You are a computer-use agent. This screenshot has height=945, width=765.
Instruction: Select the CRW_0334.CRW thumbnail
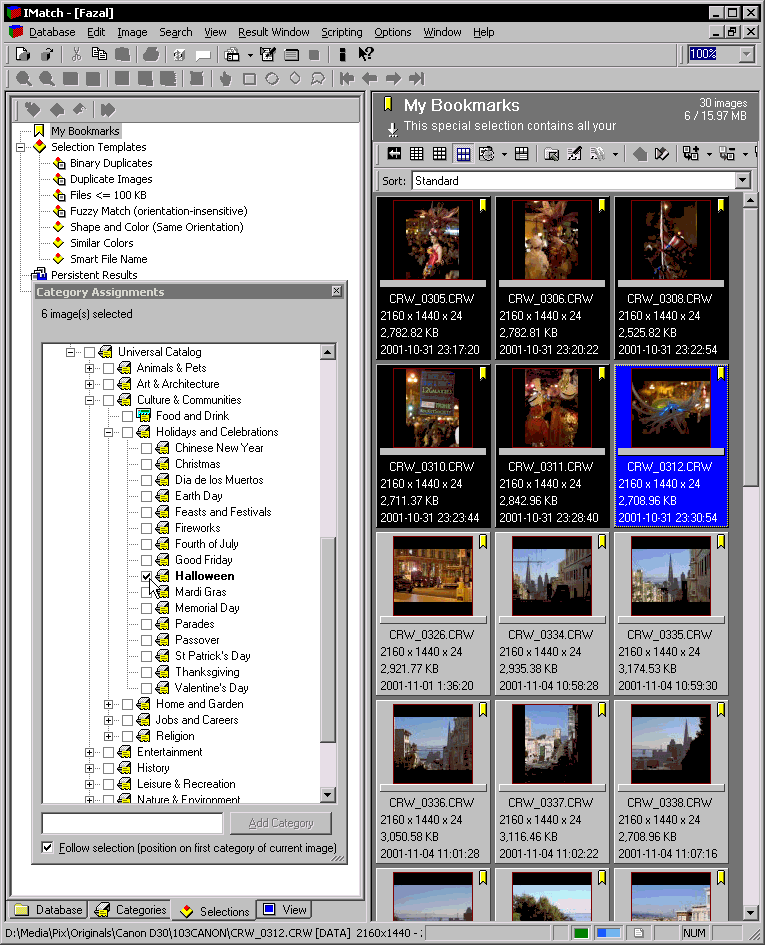(550, 574)
